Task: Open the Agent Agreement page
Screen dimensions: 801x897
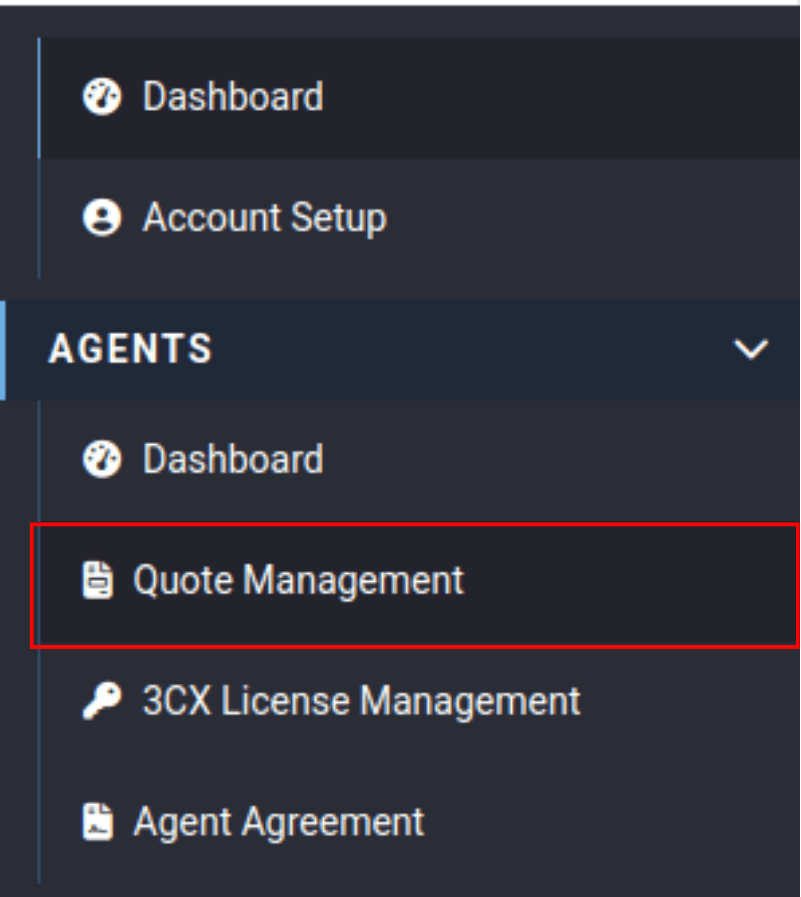Action: point(419,823)
